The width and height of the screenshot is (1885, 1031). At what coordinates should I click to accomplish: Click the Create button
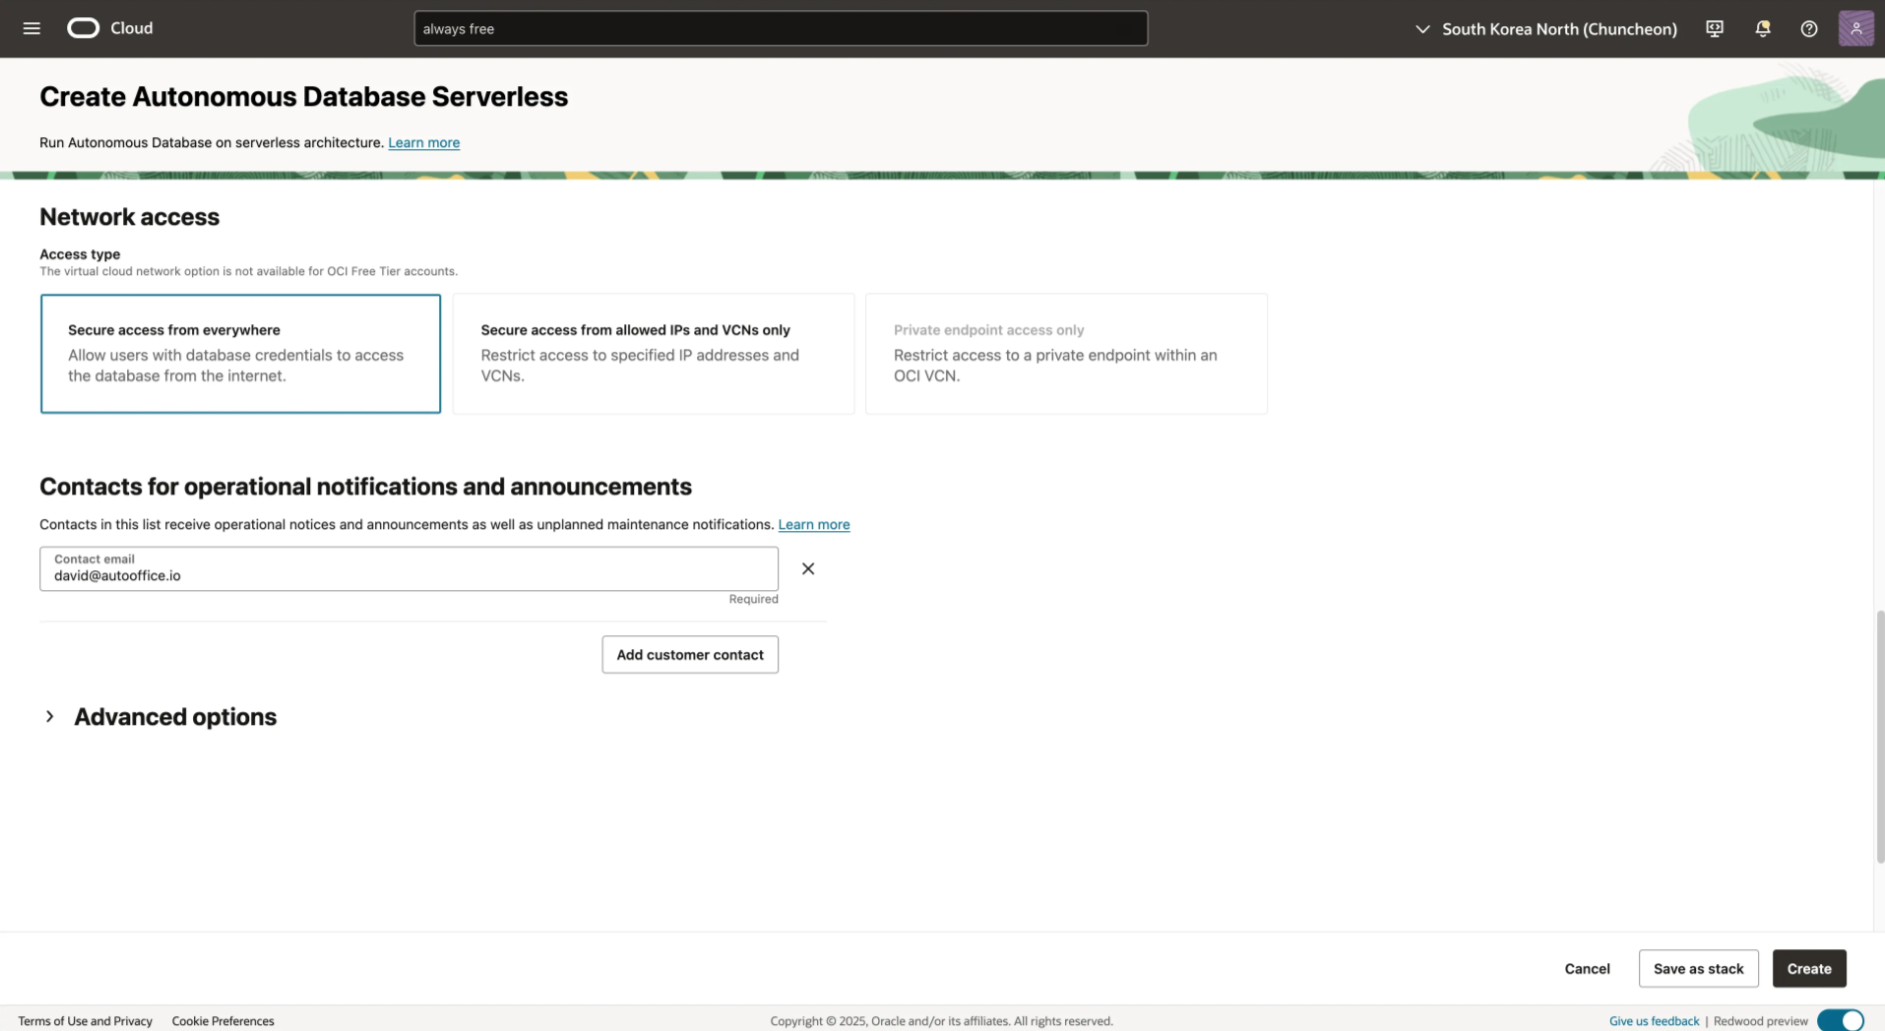point(1809,969)
